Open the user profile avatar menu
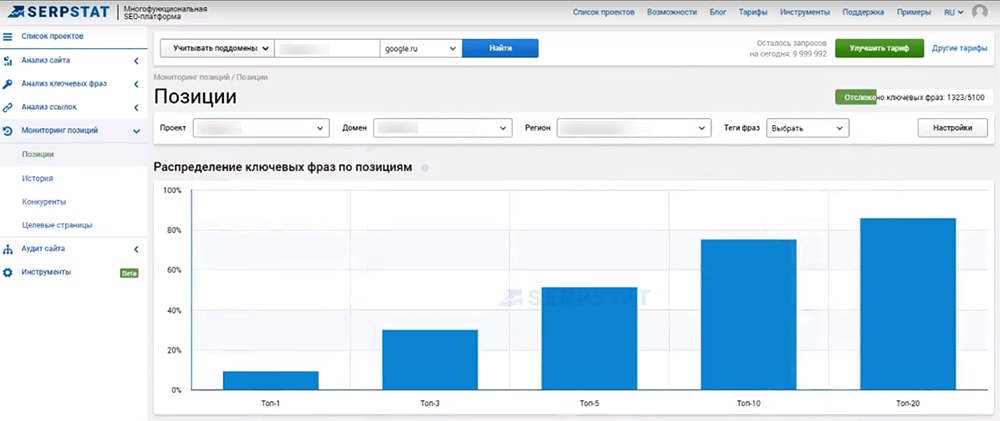The image size is (1000, 421). pos(979,12)
